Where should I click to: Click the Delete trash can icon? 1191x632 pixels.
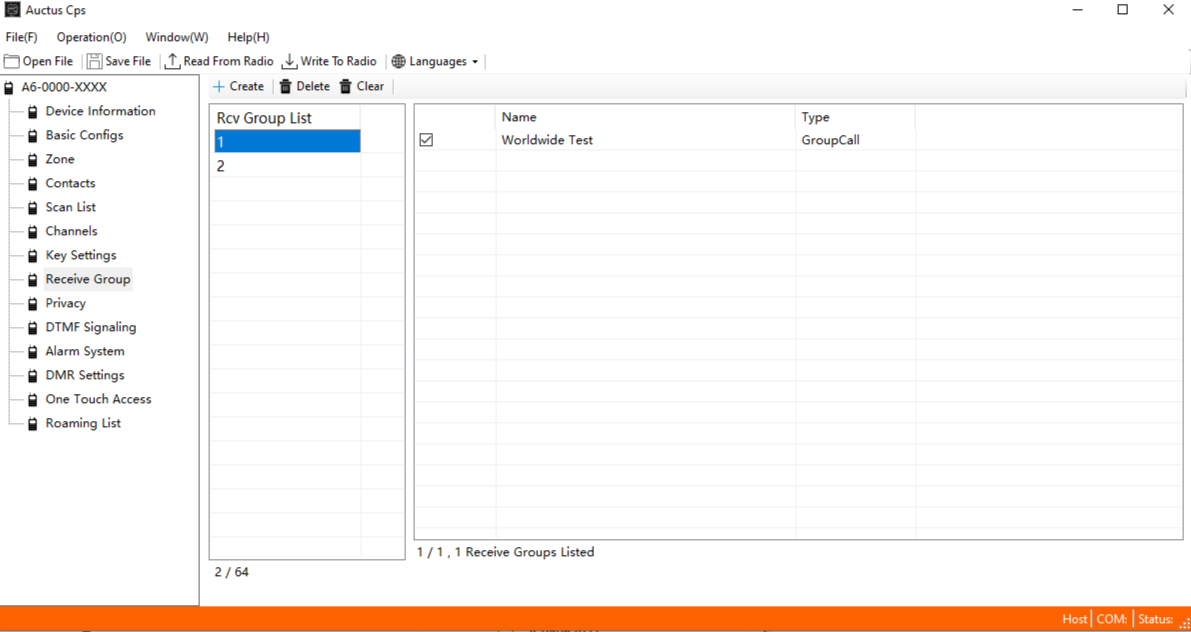click(286, 87)
